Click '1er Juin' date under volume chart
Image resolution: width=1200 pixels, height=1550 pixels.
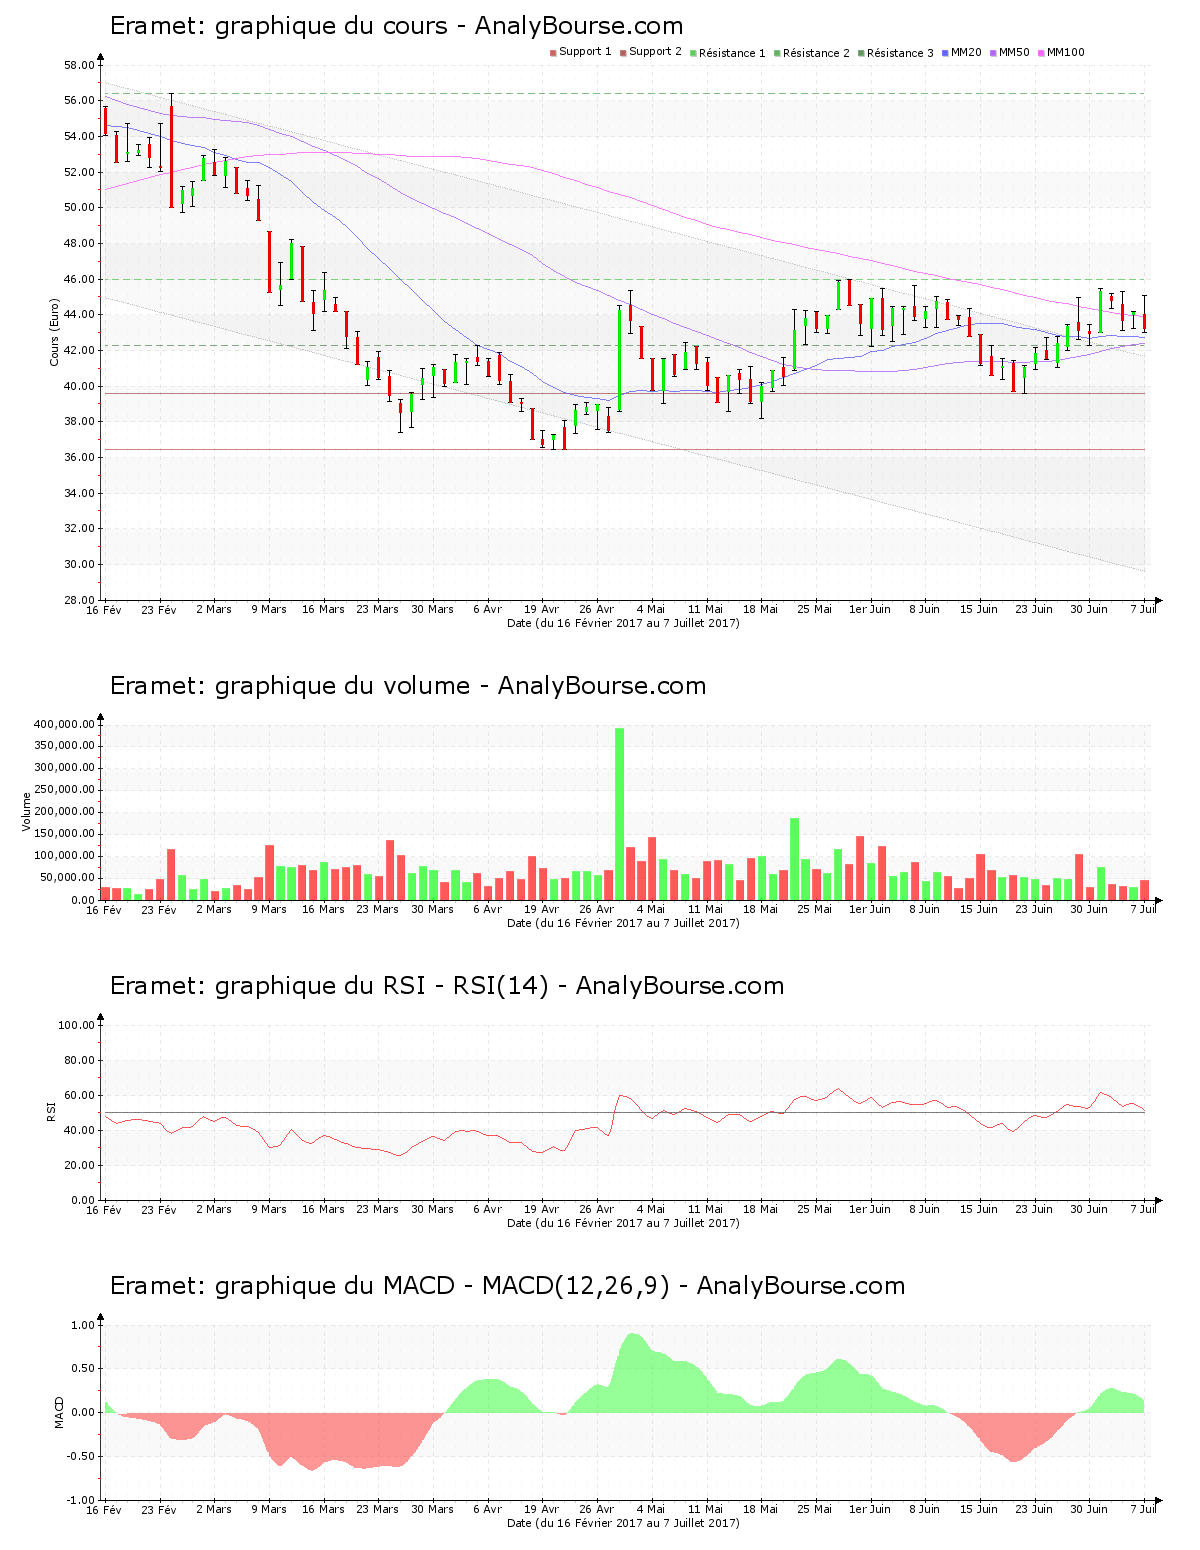pos(869,909)
